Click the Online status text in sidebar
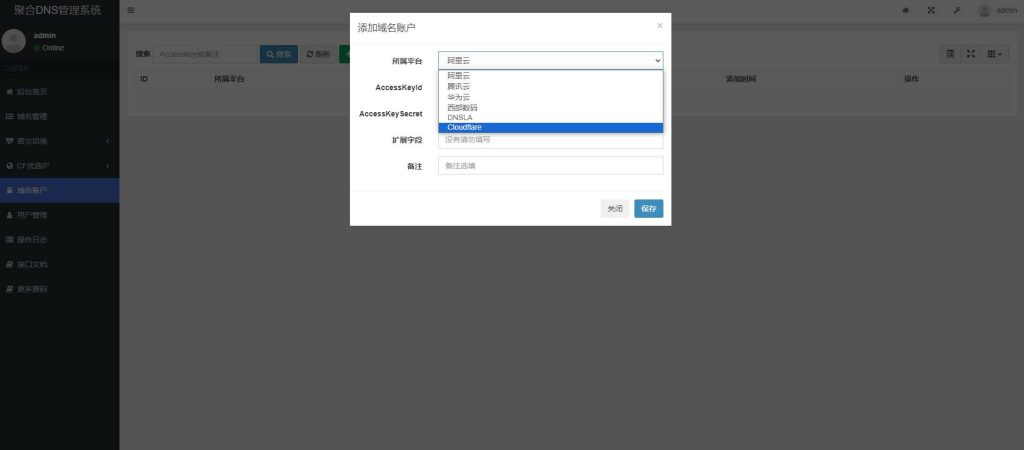This screenshot has height=450, width=1024. pyautogui.click(x=53, y=48)
